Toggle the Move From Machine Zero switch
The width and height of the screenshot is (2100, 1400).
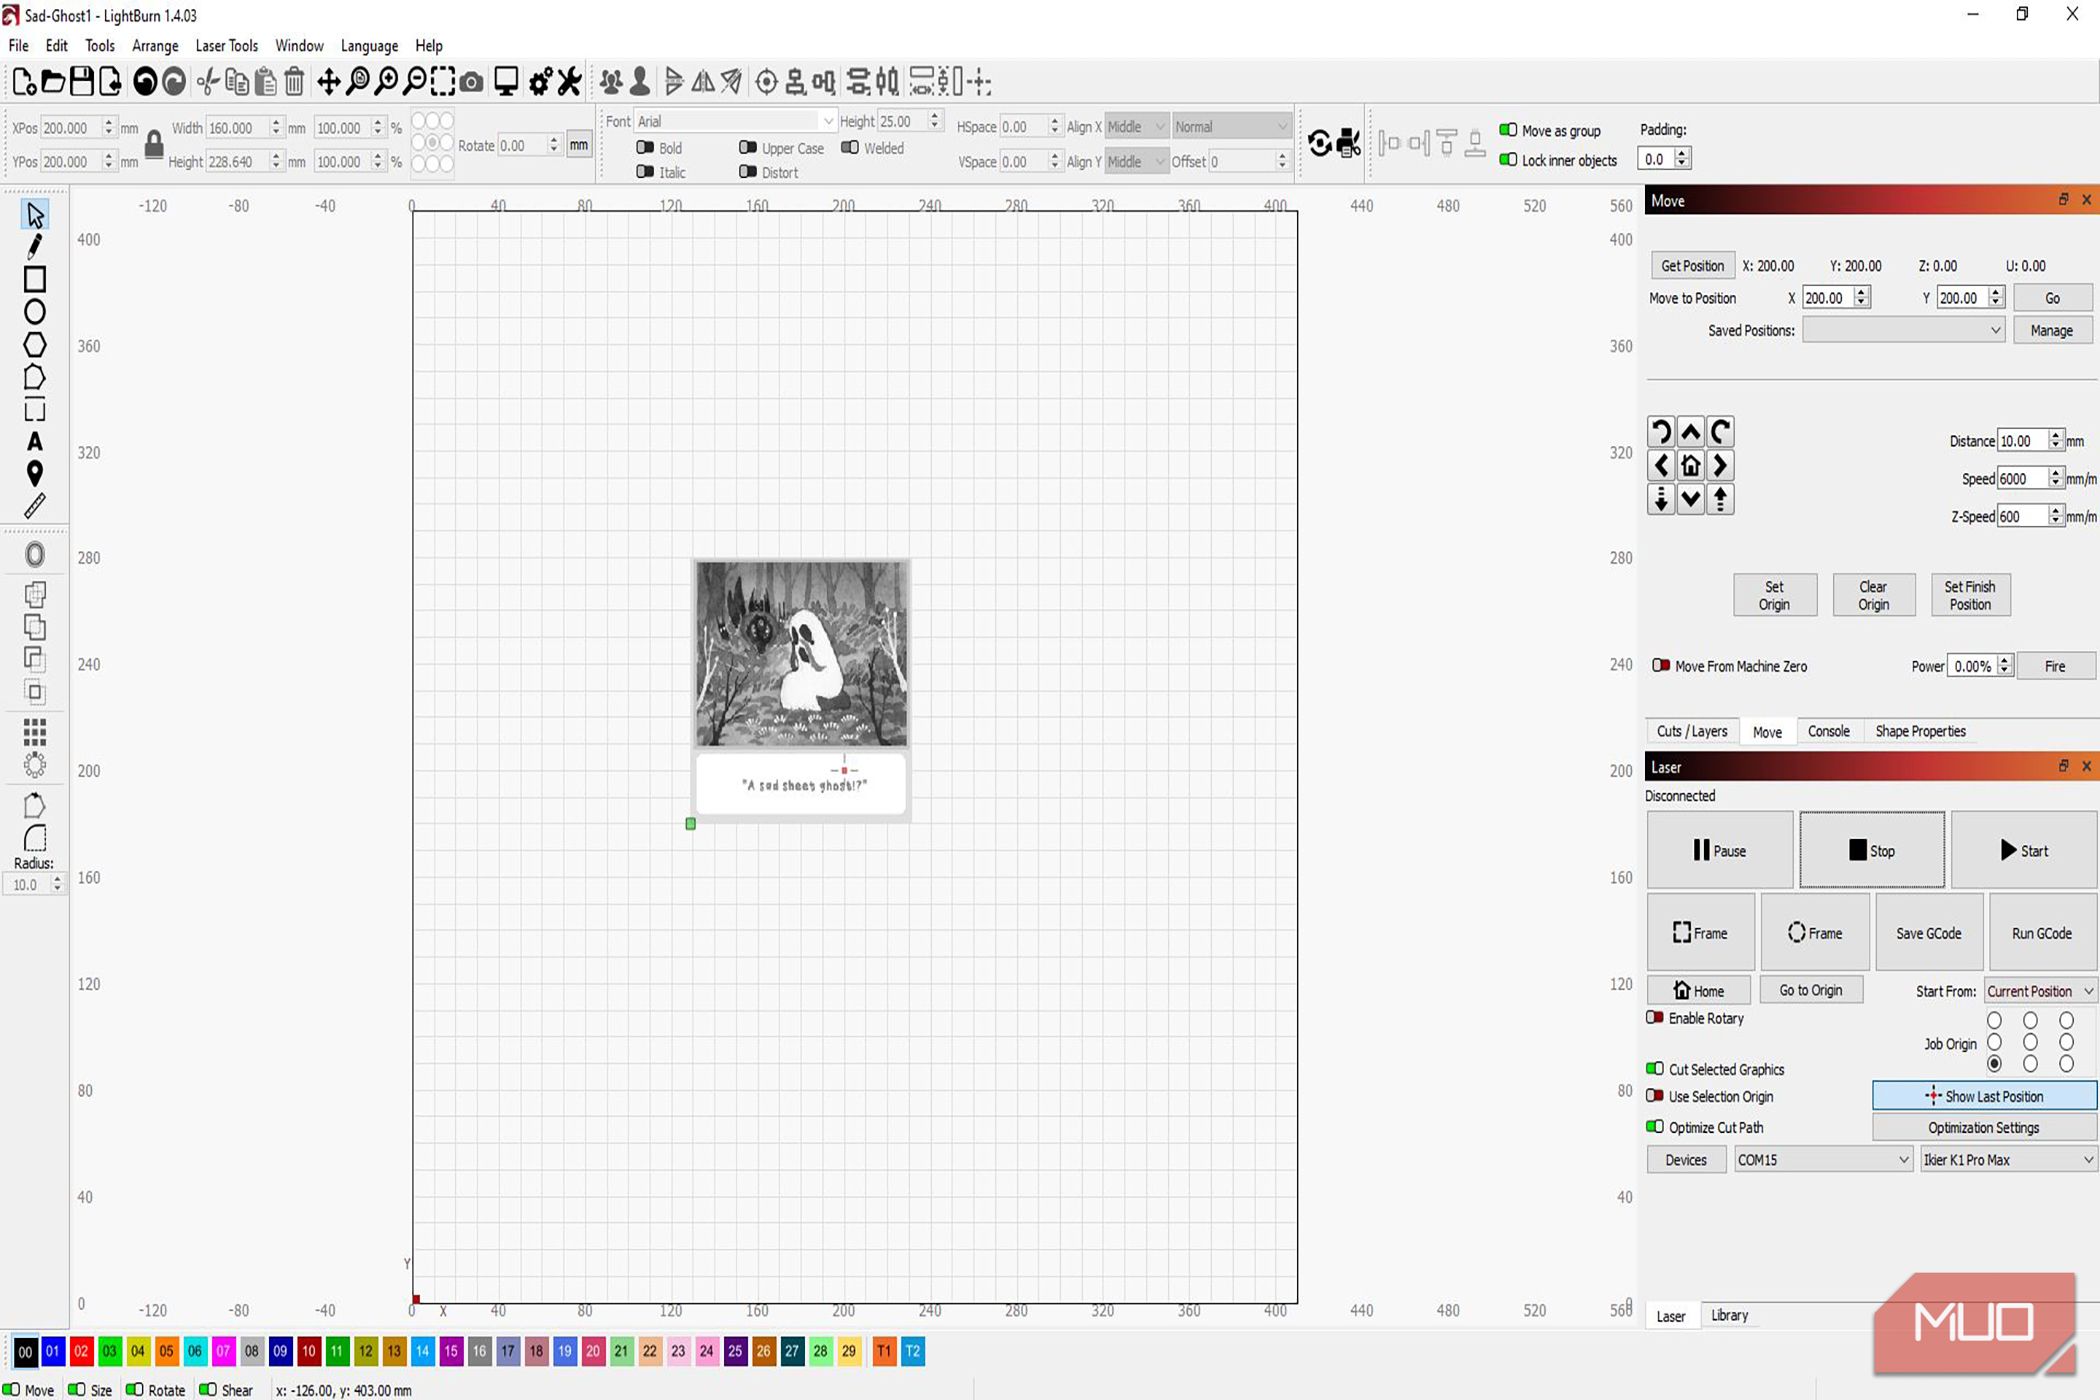(1661, 666)
